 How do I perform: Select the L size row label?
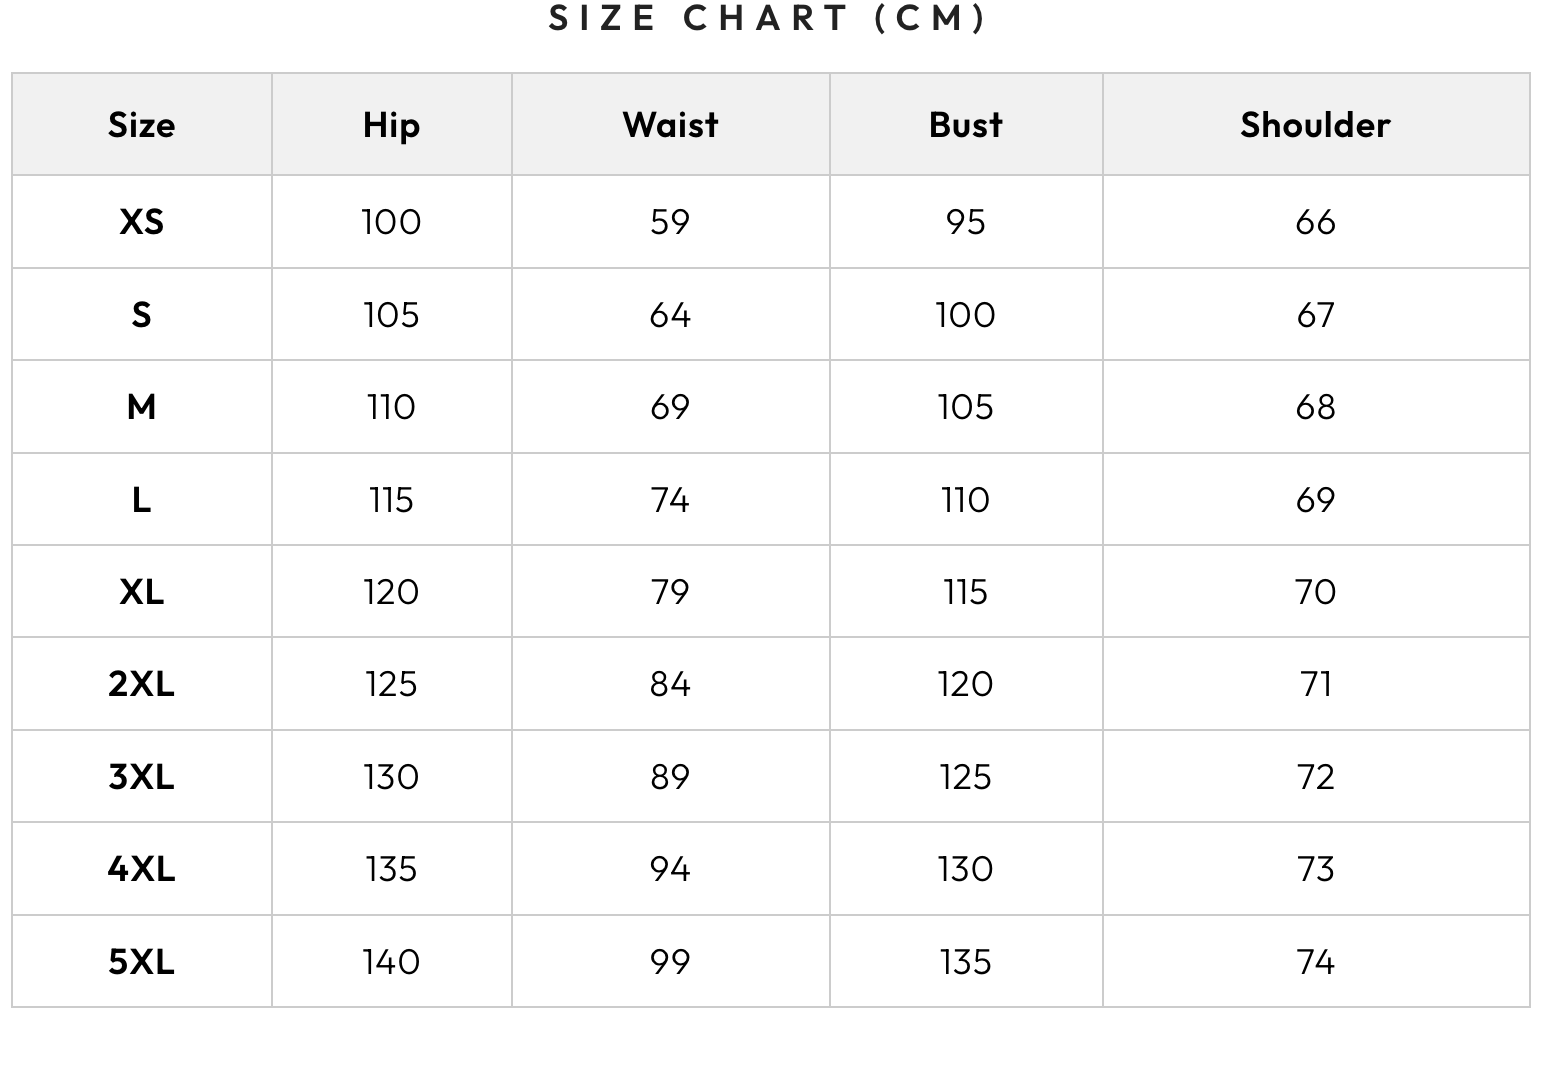click(x=141, y=500)
